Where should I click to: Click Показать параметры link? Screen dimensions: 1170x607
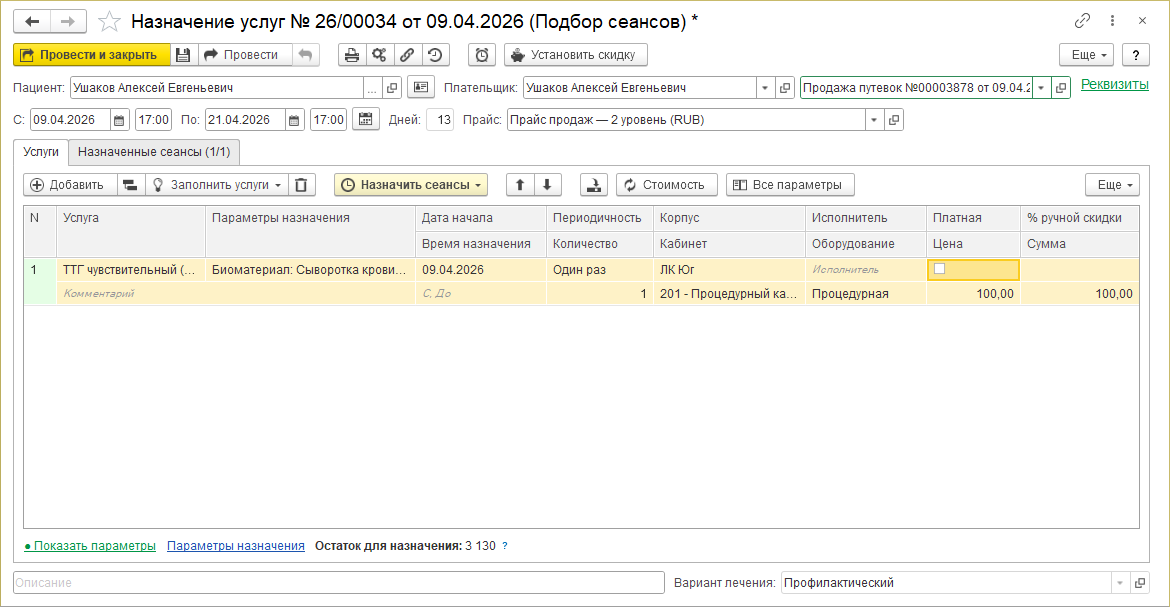coord(90,546)
